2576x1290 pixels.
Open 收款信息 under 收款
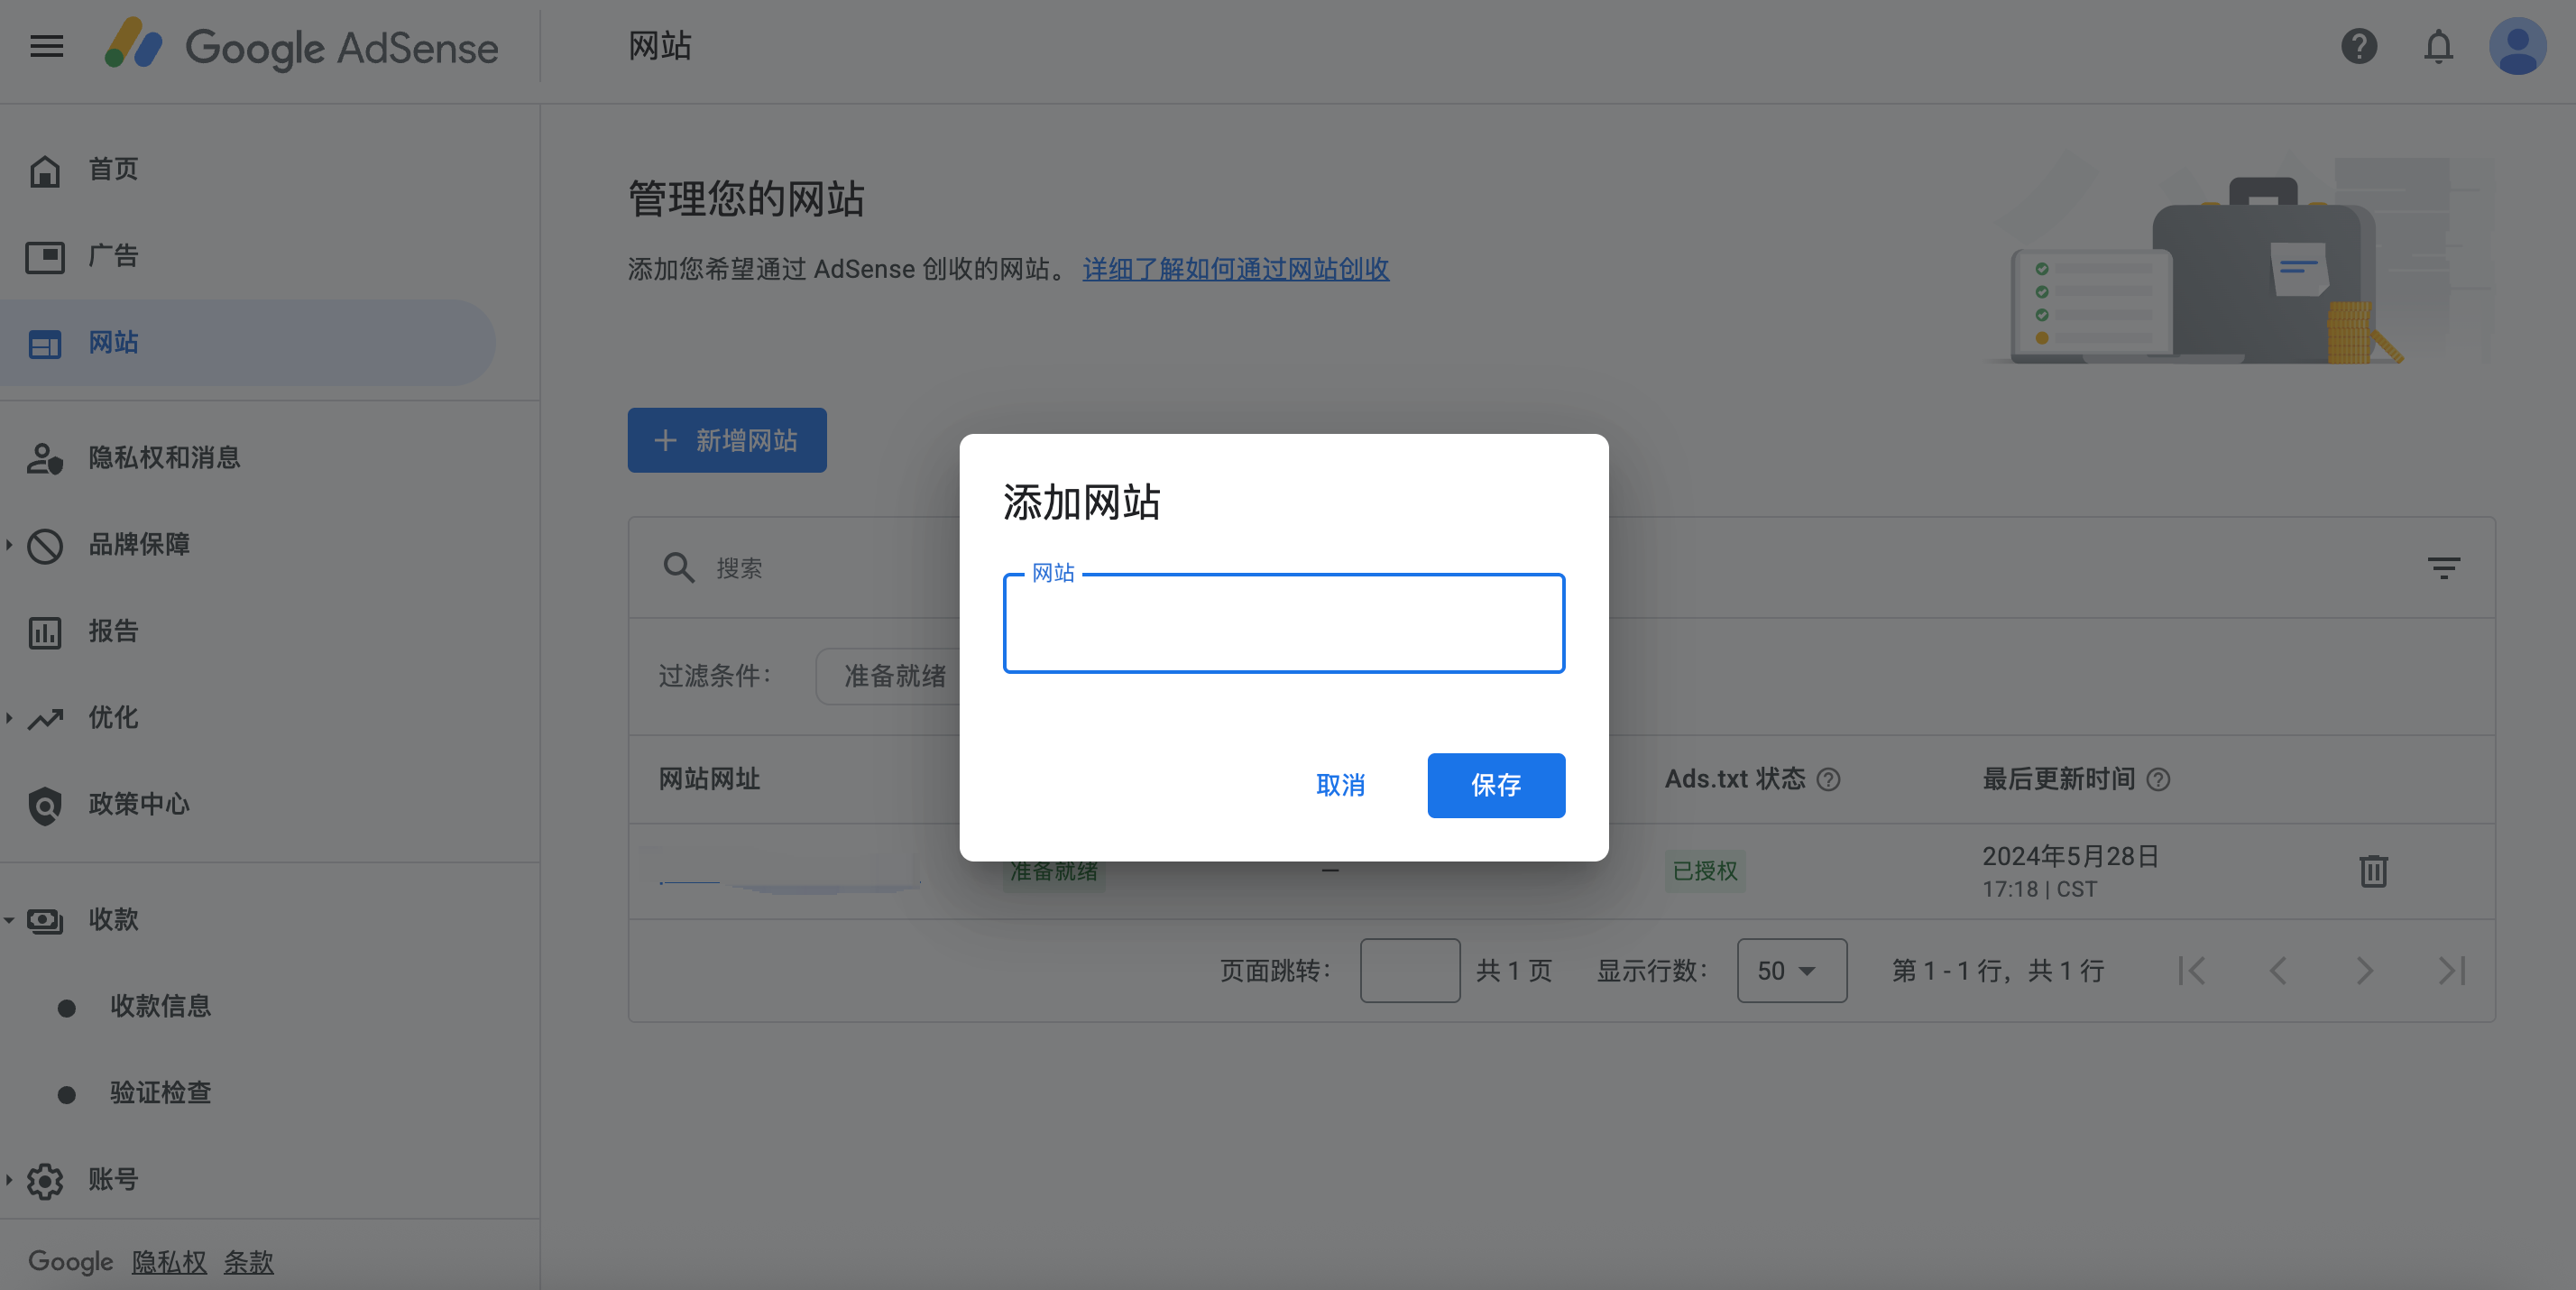pos(160,1006)
